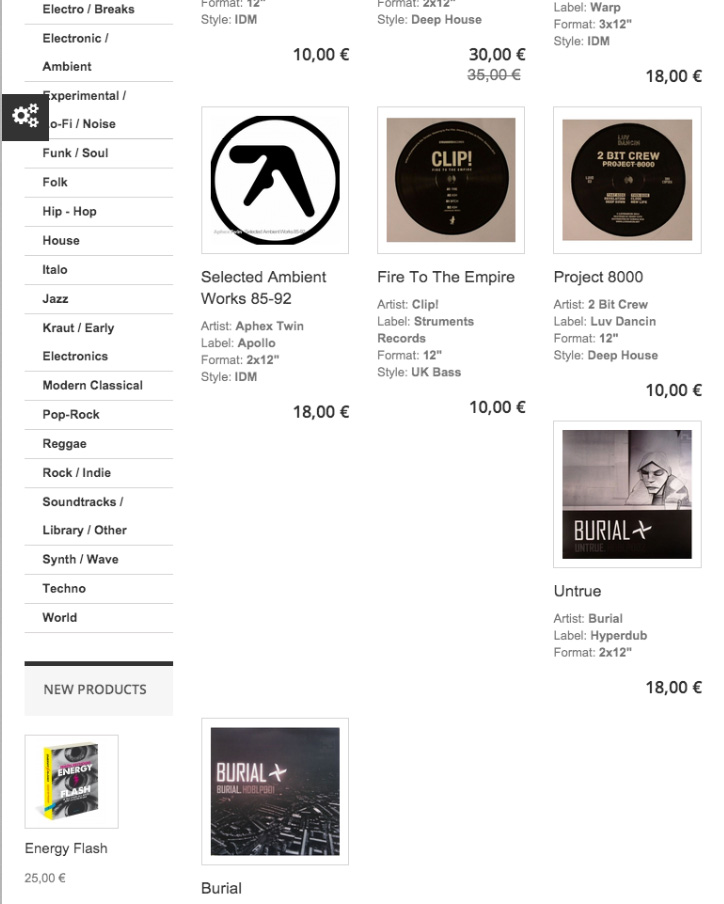Open Fire To The Empire product link

[x=446, y=277]
